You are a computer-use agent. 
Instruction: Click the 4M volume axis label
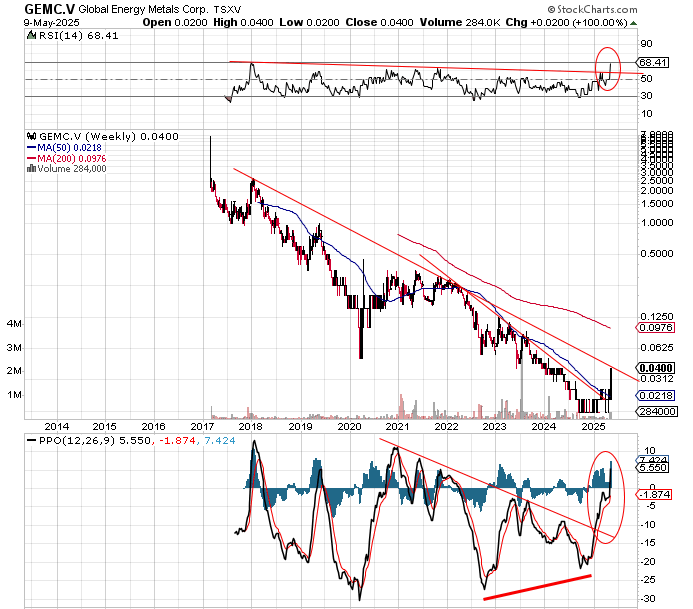click(x=14, y=324)
